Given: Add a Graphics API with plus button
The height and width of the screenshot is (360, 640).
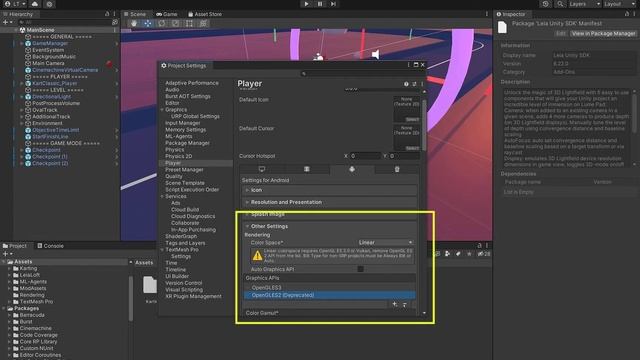Looking at the screenshot, I should pyautogui.click(x=395, y=304).
